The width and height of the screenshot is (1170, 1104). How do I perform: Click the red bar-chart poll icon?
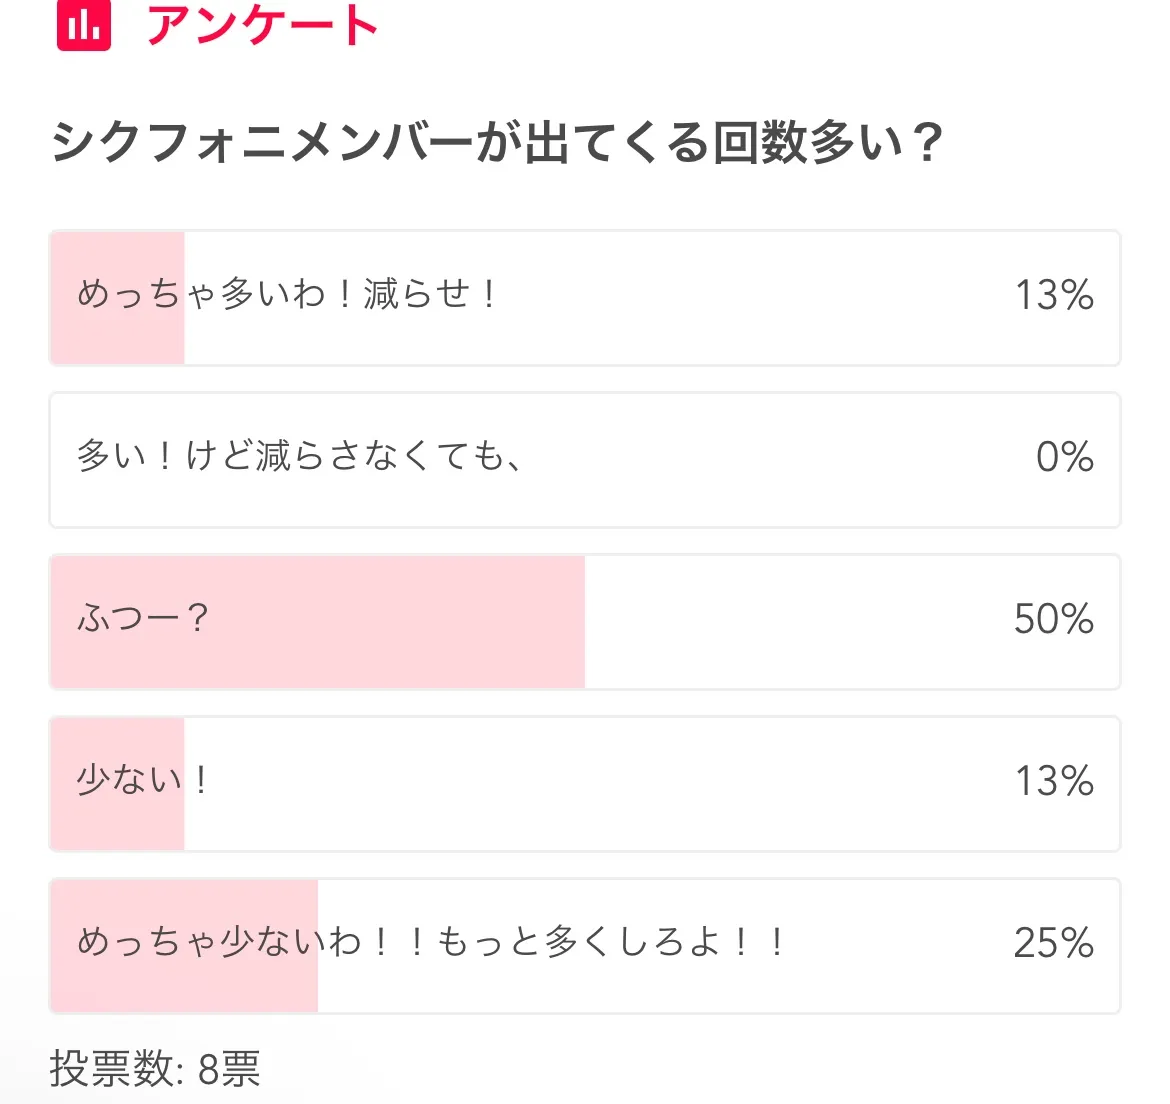point(83,25)
